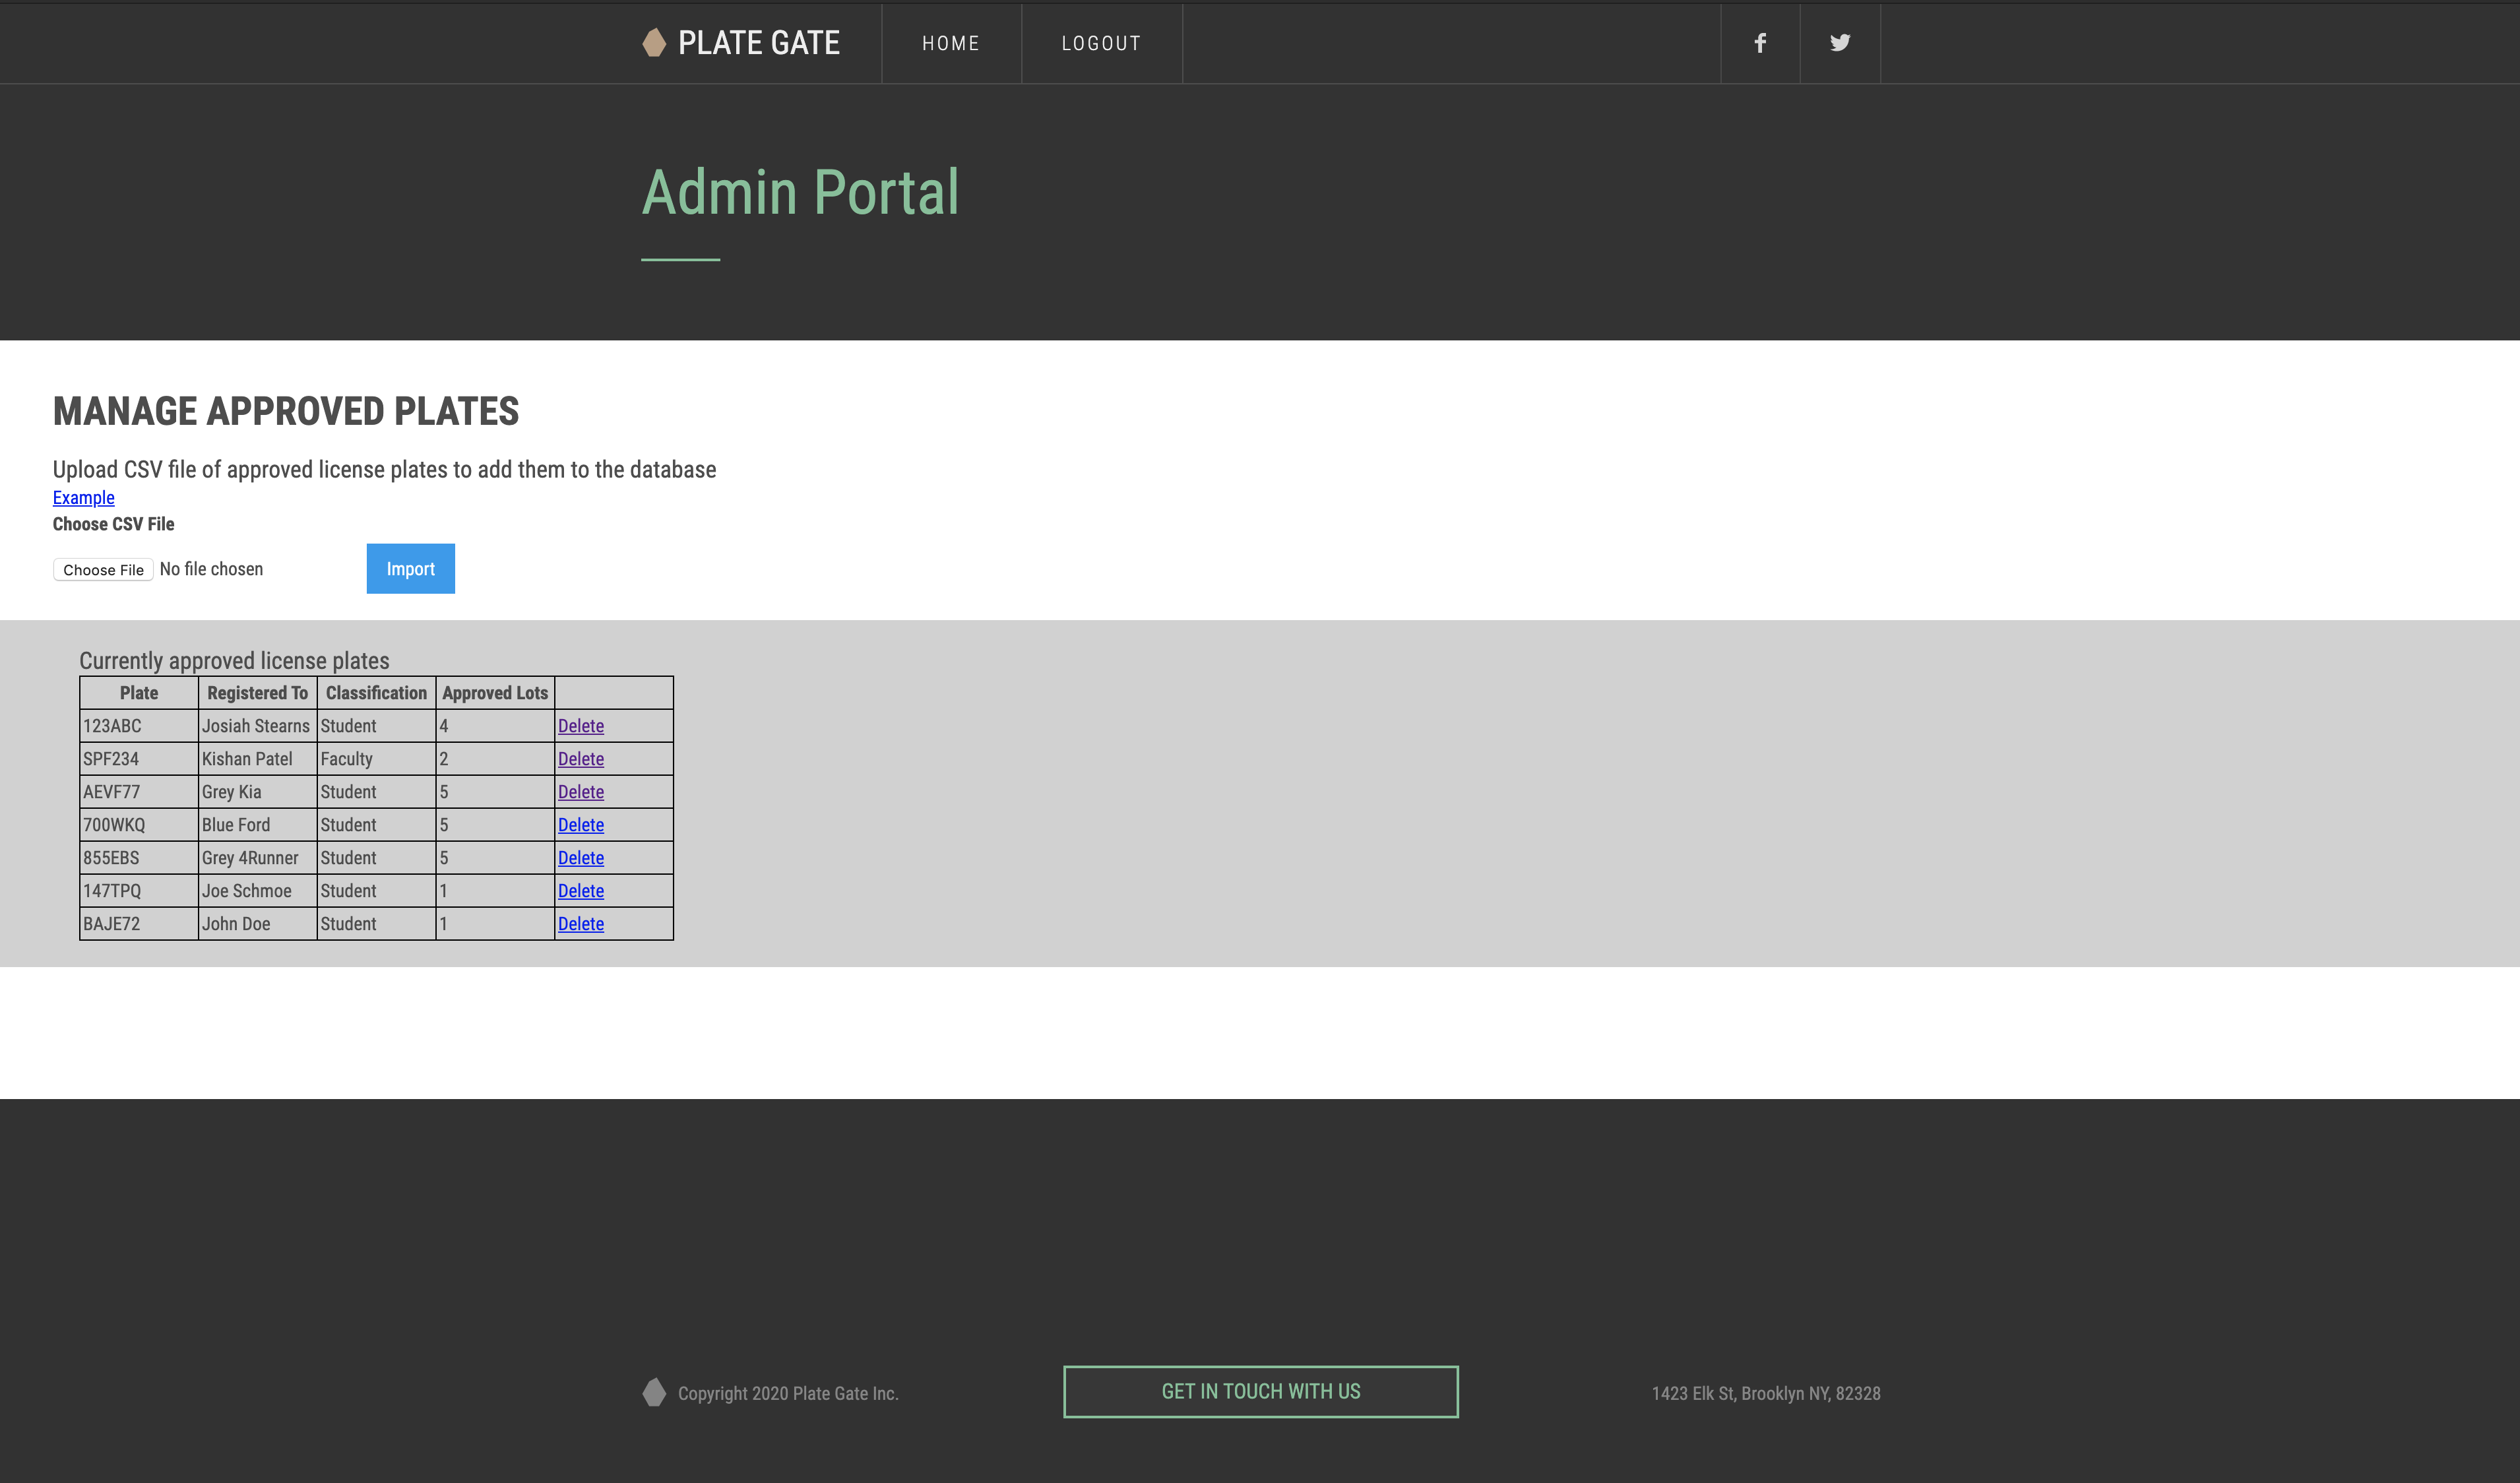Delete plate BAJE72 for John Doe
The height and width of the screenshot is (1483, 2520).
point(581,924)
